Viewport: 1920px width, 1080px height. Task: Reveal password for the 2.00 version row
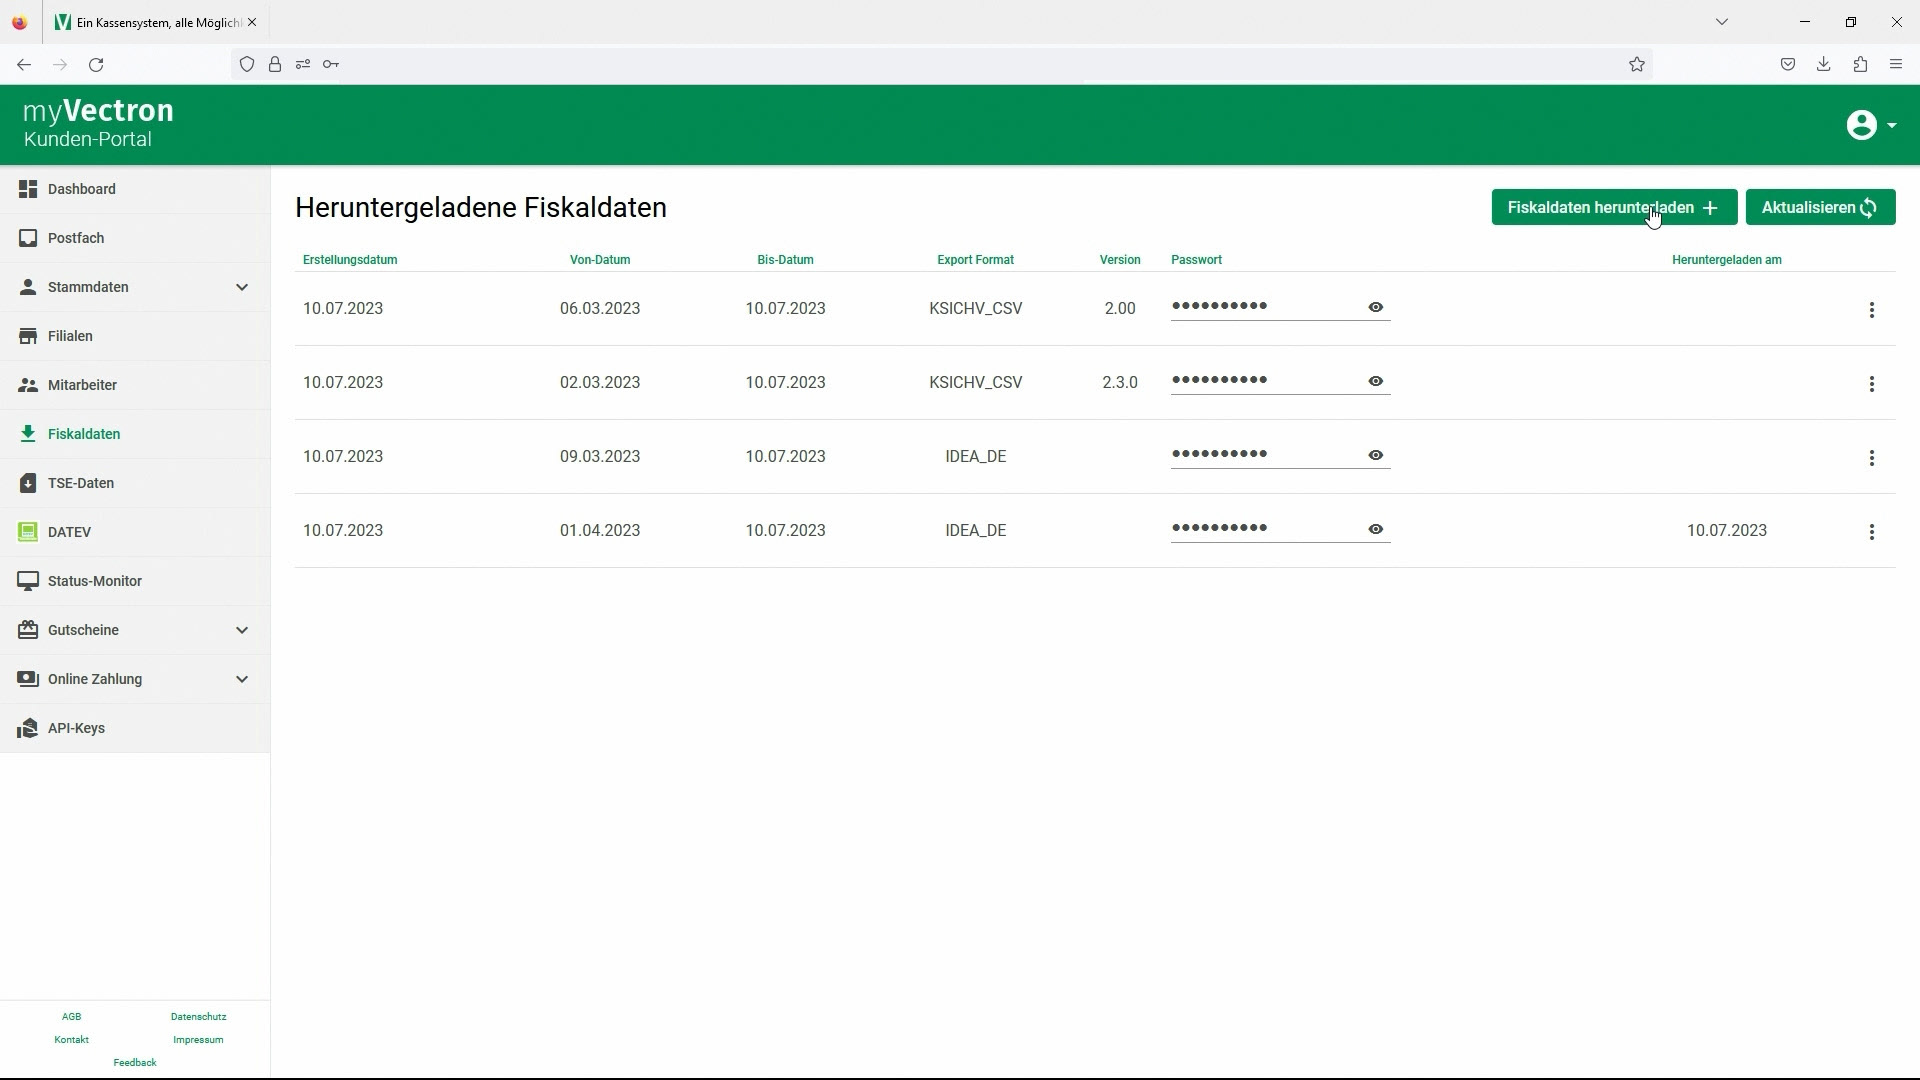click(x=1376, y=307)
